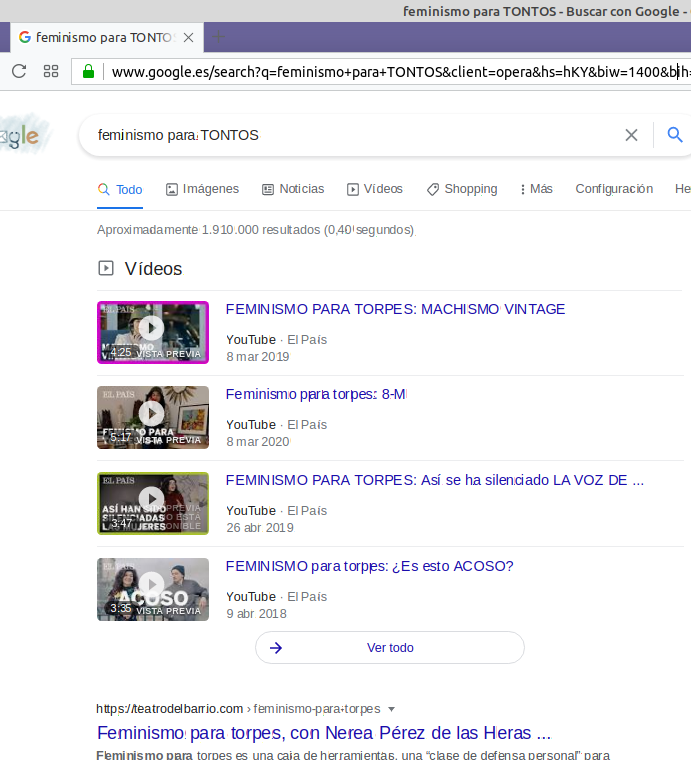Switch to the Vídeos tab
The image size is (691, 760).
point(375,189)
